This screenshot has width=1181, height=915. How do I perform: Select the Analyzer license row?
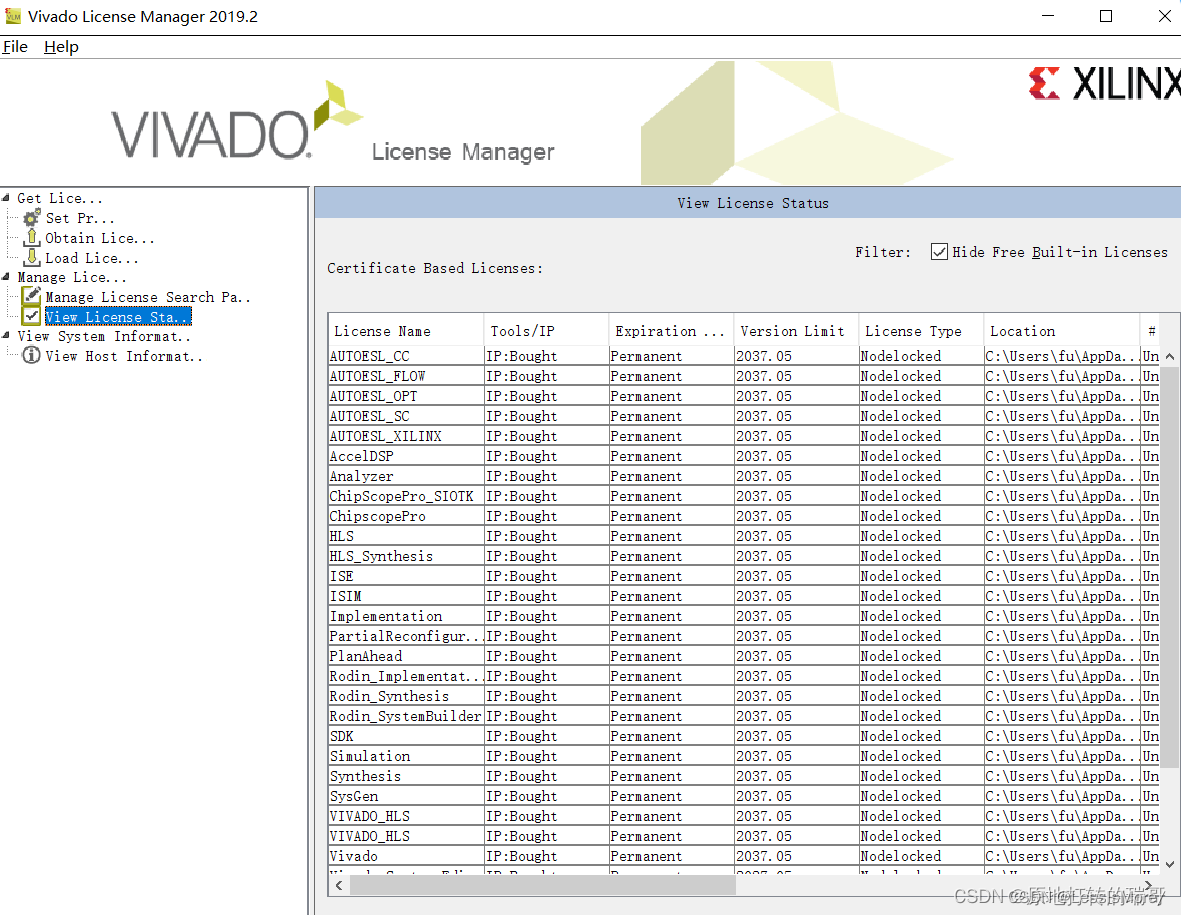744,476
